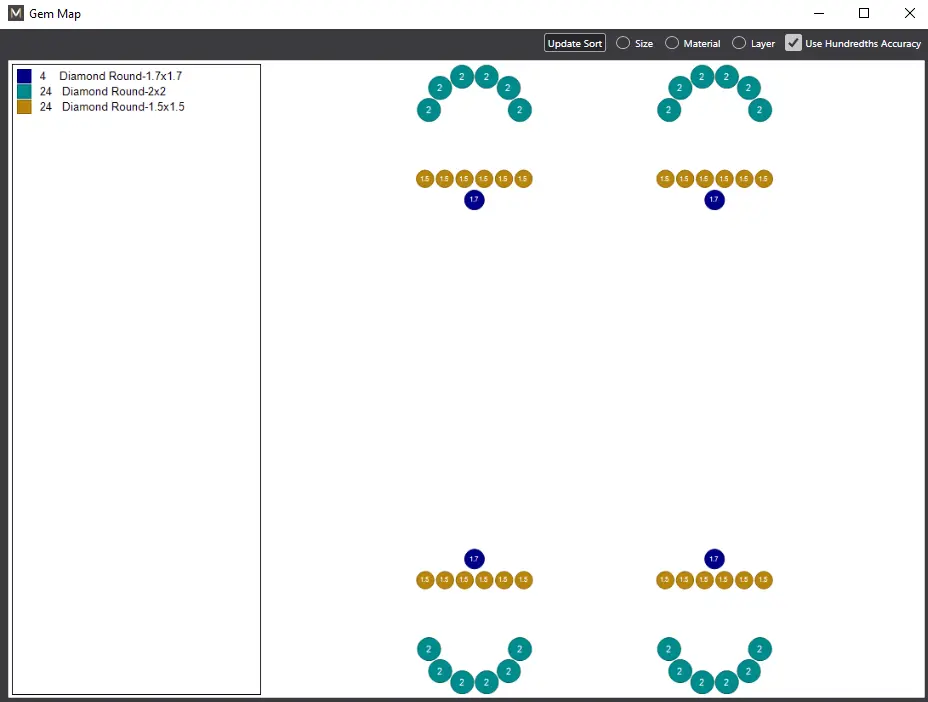
Task: Select the blue 1.7 gem in bottom-left cluster
Action: click(x=474, y=559)
